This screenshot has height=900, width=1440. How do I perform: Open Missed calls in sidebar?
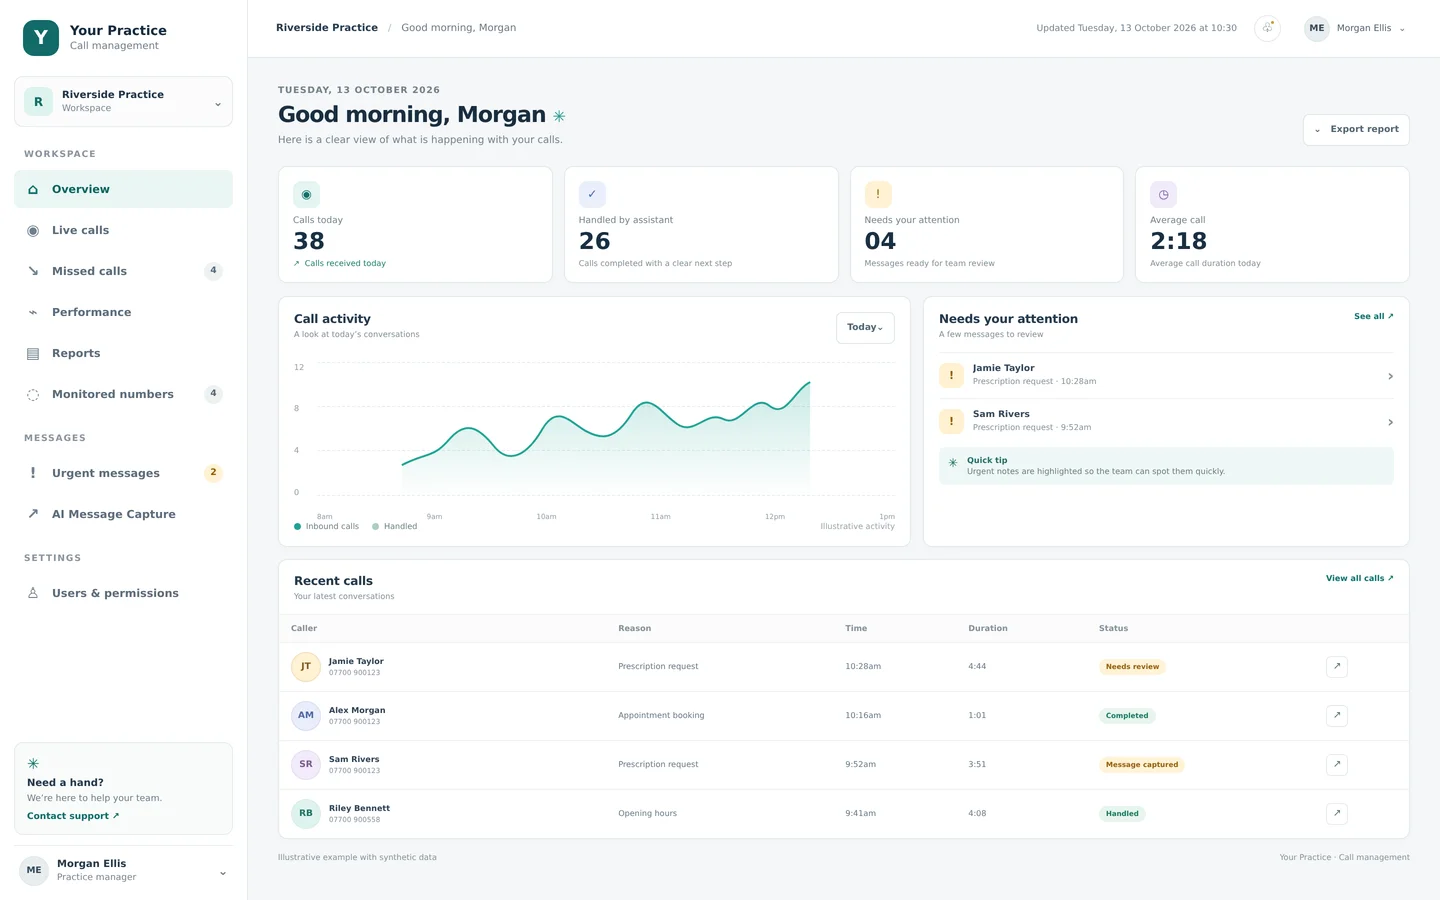coord(123,271)
